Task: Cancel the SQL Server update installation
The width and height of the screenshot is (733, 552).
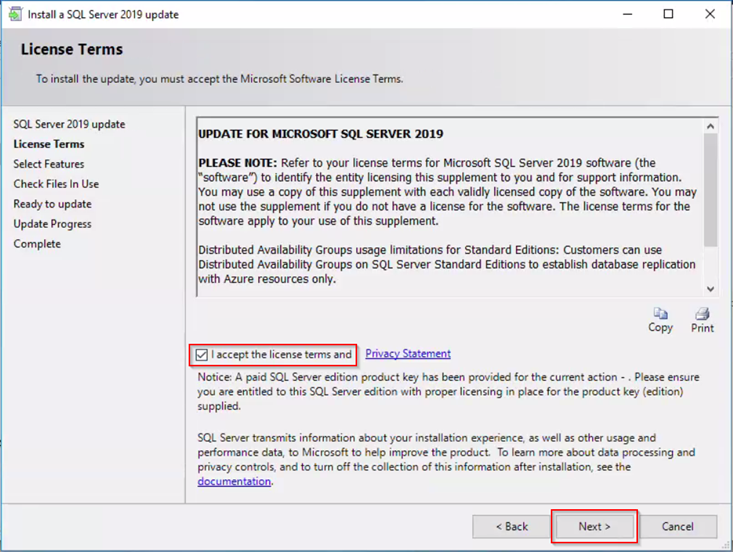Action: (x=677, y=526)
